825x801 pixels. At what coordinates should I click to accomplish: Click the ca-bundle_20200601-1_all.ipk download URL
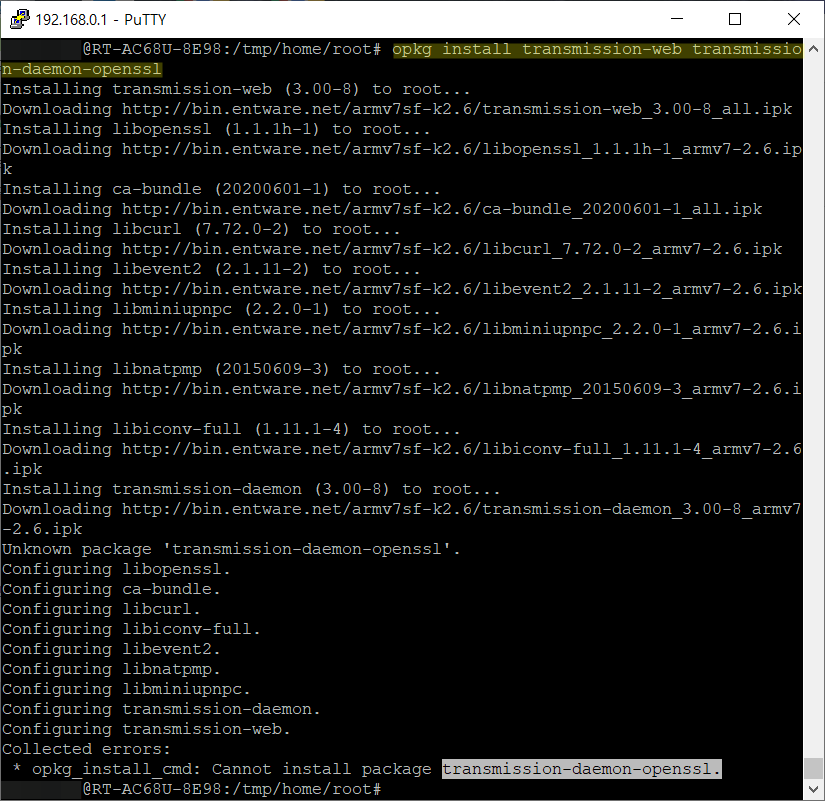[x=442, y=209]
